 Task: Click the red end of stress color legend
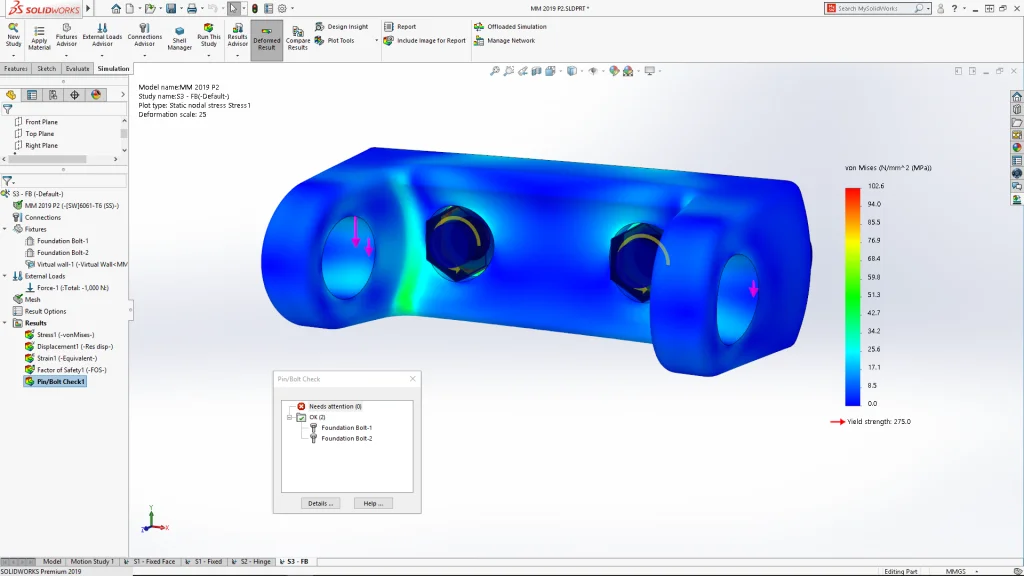[x=852, y=195]
